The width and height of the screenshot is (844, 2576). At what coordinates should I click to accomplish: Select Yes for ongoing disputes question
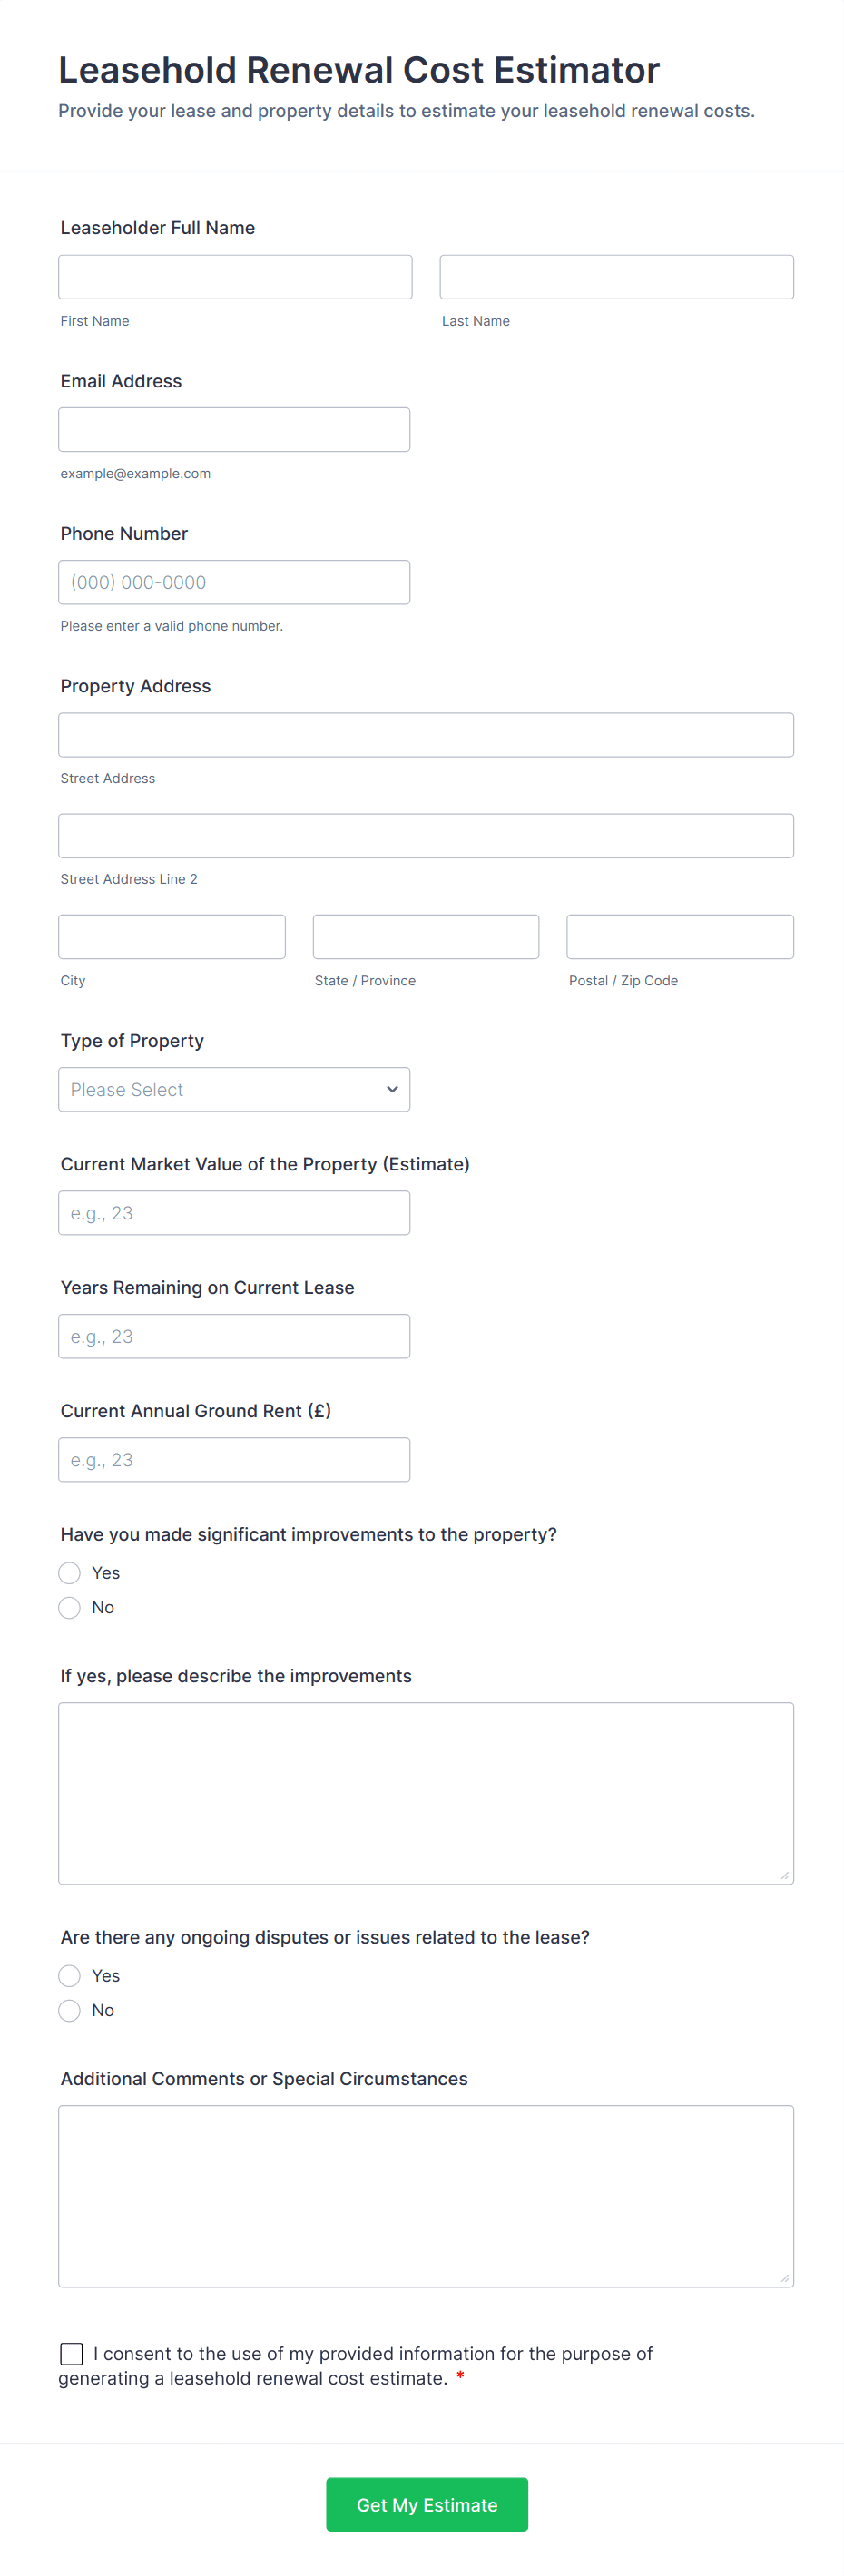point(70,1976)
